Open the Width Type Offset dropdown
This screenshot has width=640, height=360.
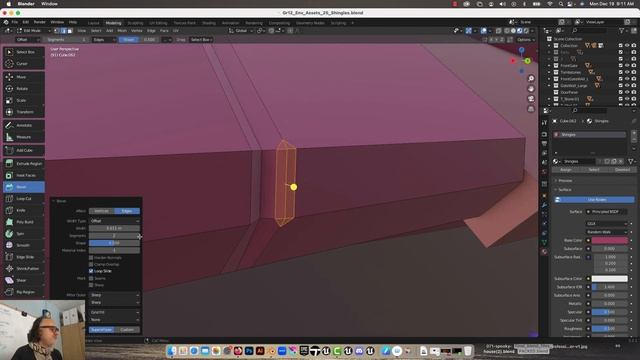(114, 221)
